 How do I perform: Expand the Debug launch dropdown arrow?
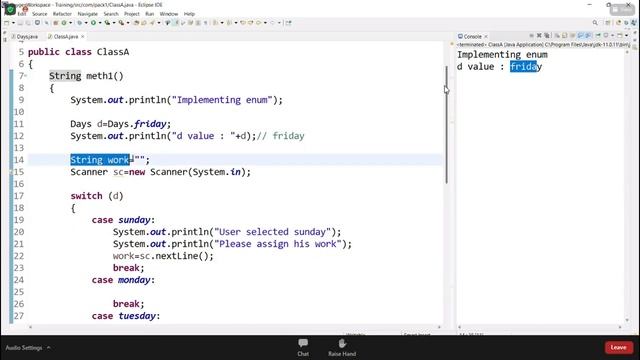86,23
